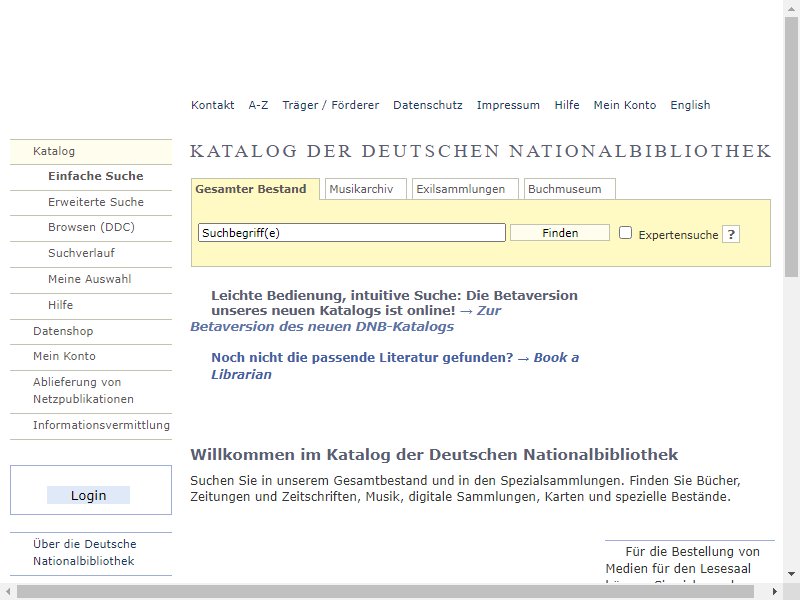Open Meine Auswahl in the sidebar

pos(91,280)
